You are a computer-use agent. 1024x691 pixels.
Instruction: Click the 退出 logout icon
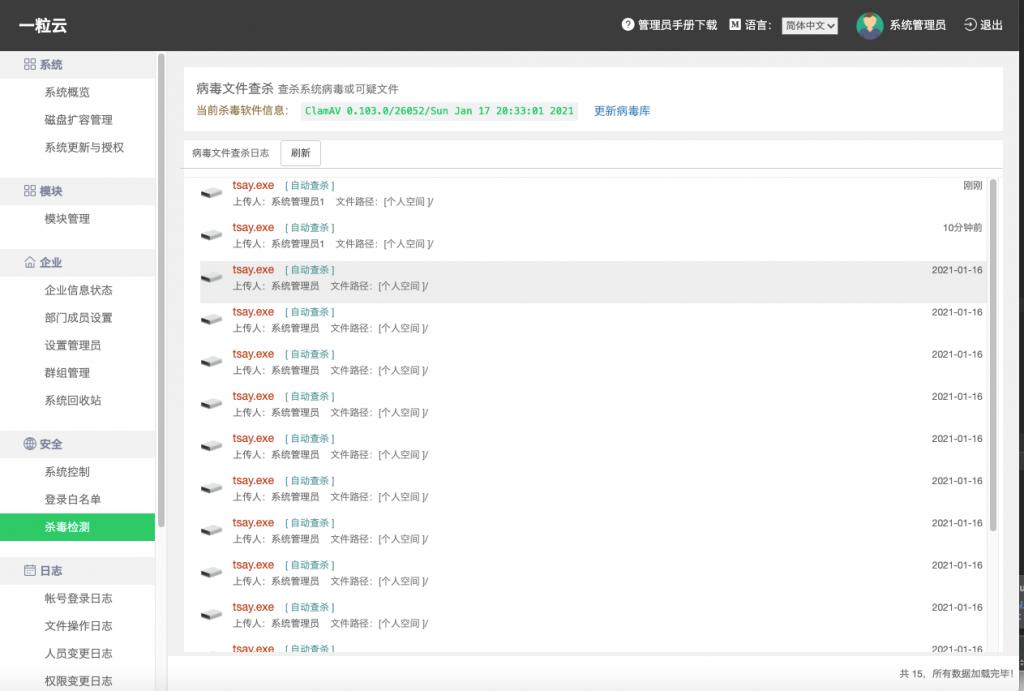[x=970, y=25]
